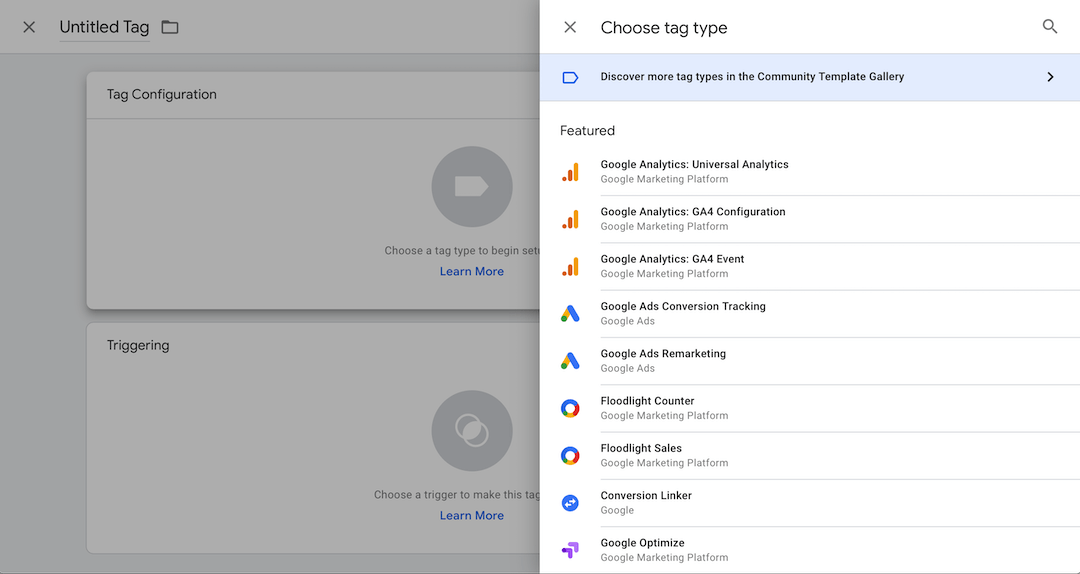Edit the Untitled Tag name field
Screen dimensions: 1080x574
pos(105,28)
